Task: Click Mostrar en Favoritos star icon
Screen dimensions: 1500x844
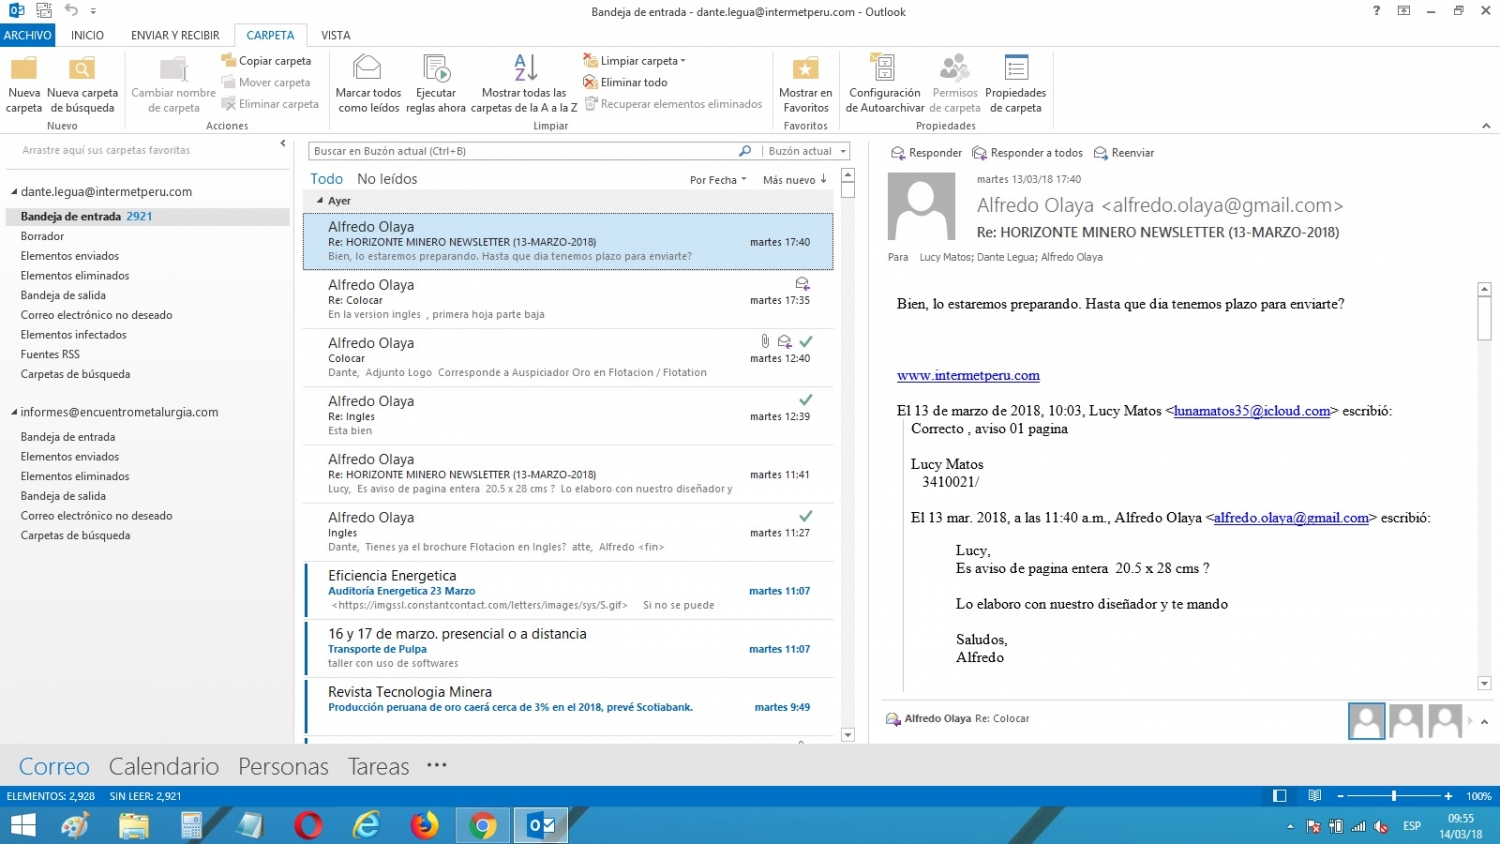Action: [x=805, y=69]
